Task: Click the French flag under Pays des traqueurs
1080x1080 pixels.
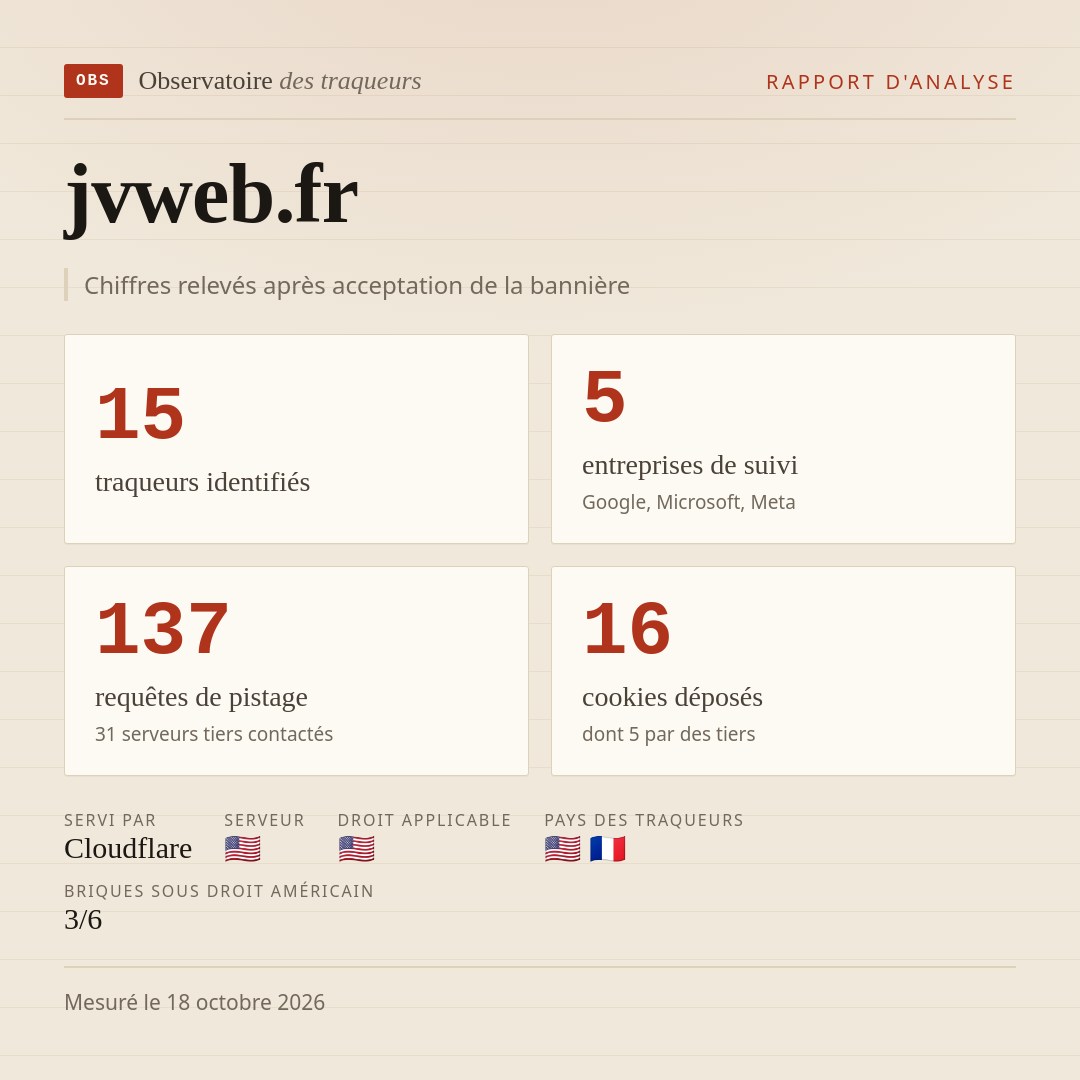Action: (608, 849)
